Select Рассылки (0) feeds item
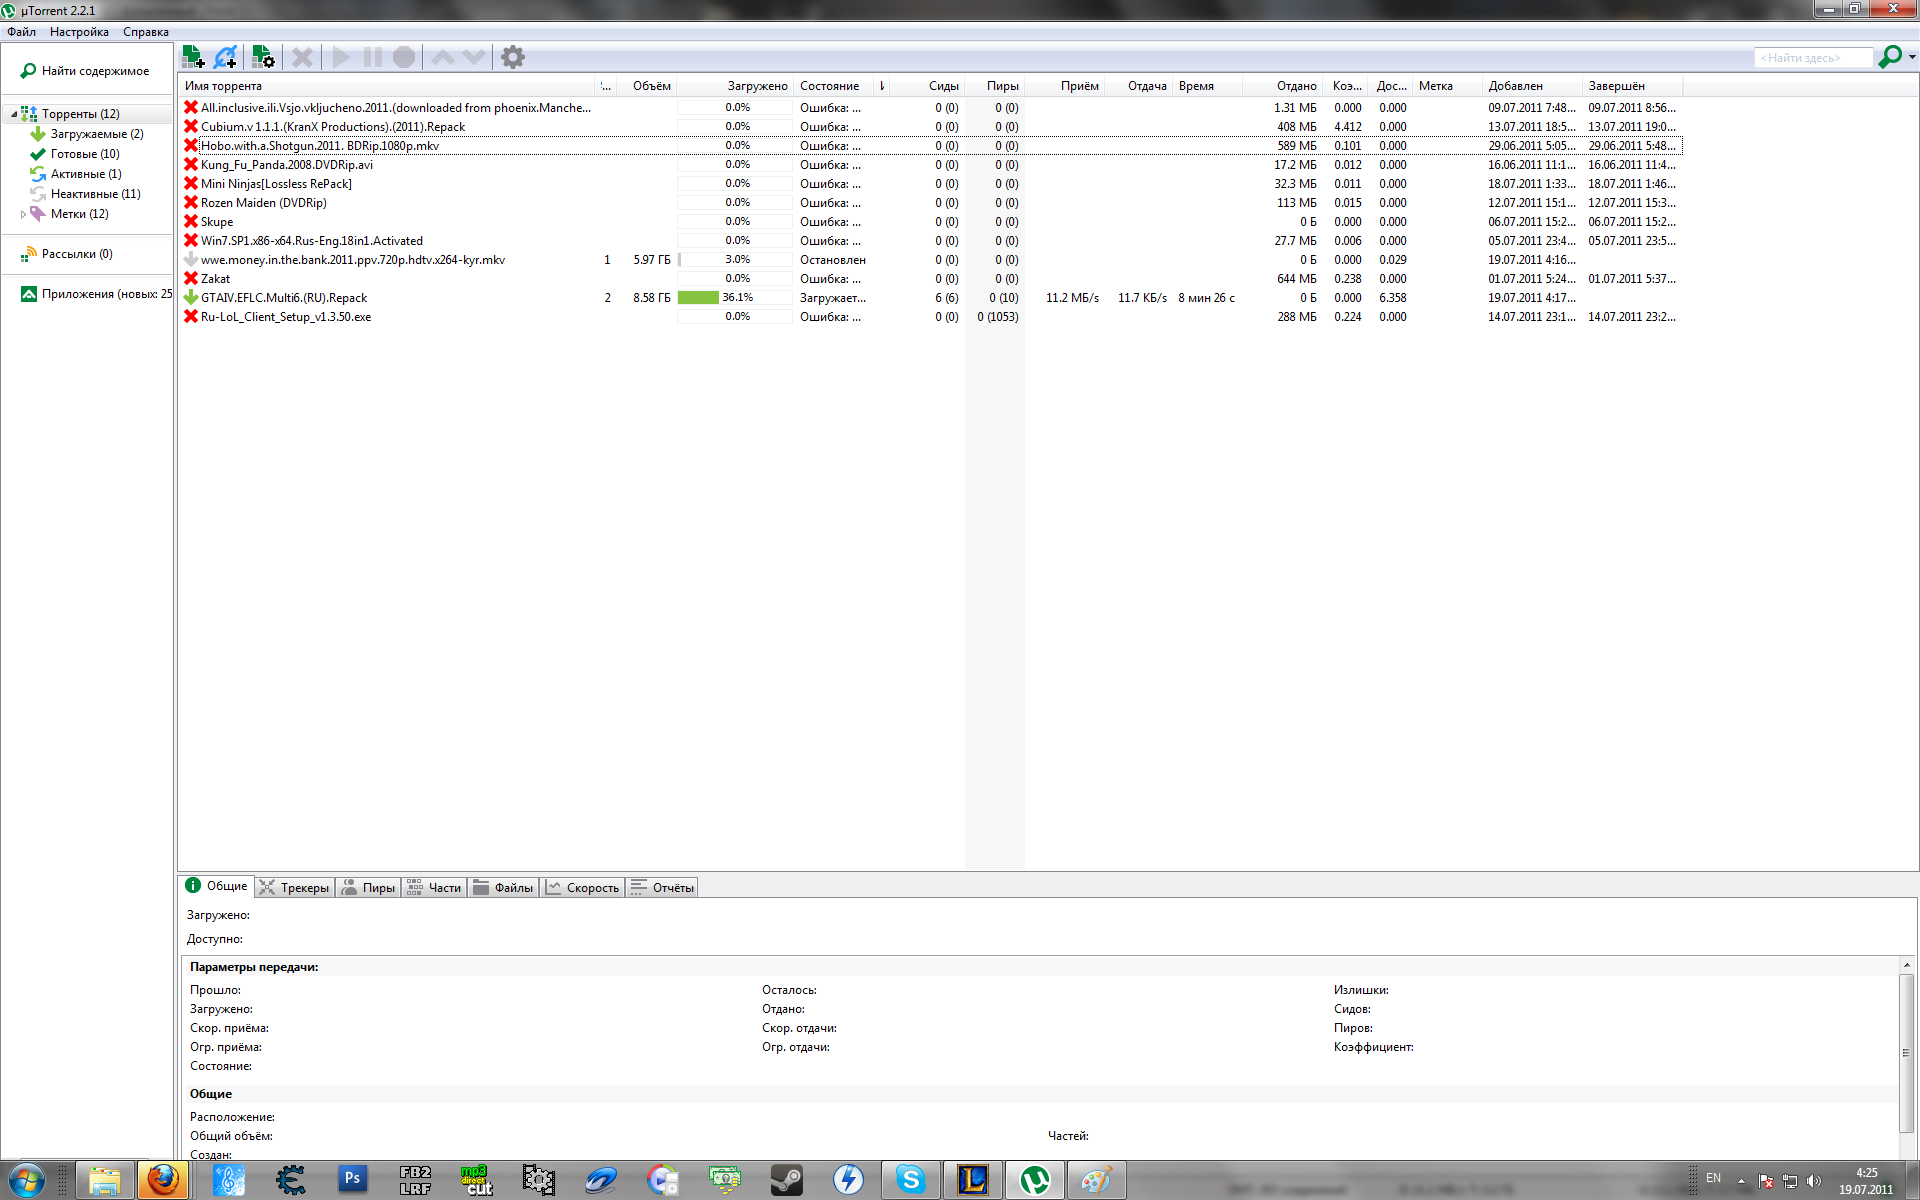The image size is (1920, 1200). coord(67,254)
